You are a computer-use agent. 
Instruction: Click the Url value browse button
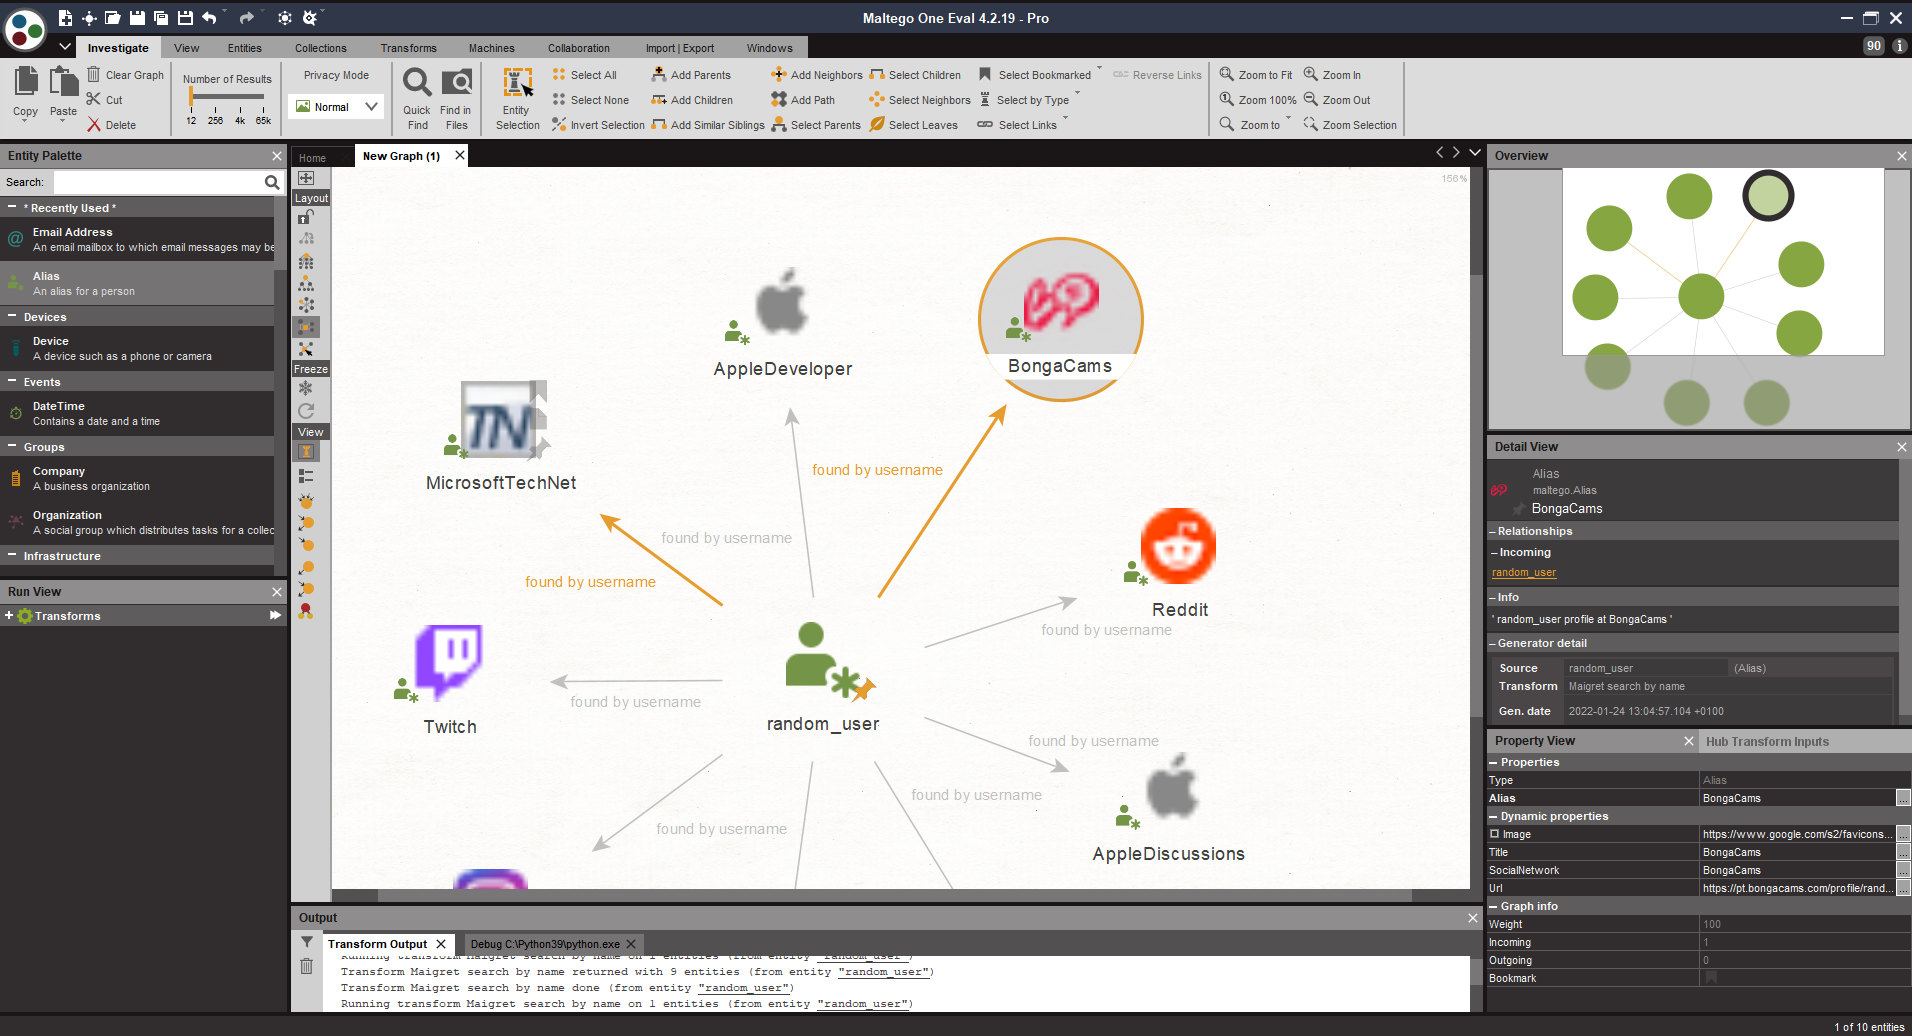pyautogui.click(x=1903, y=888)
